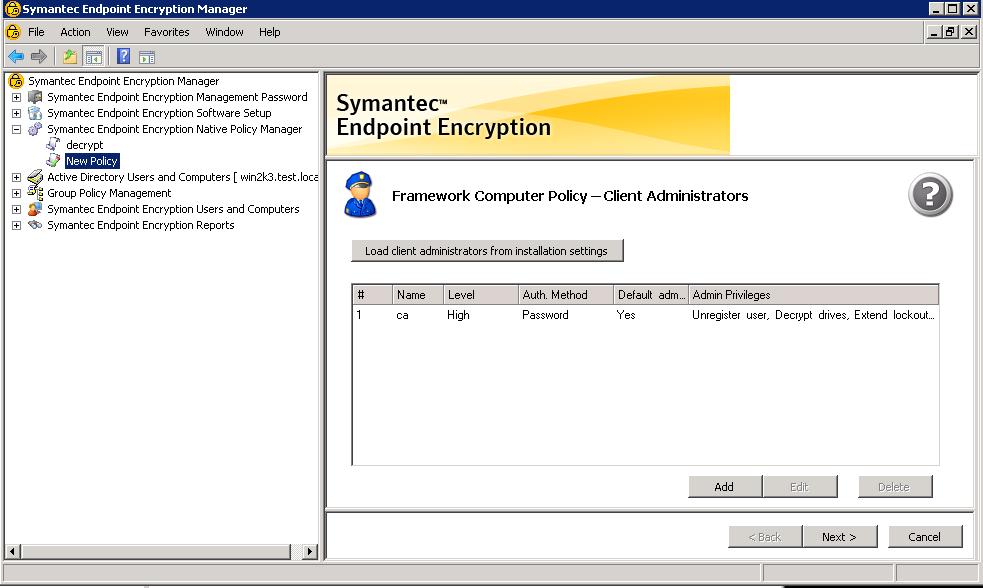Click the tree pane right scroll arrow
This screenshot has height=588, width=983.
309,552
